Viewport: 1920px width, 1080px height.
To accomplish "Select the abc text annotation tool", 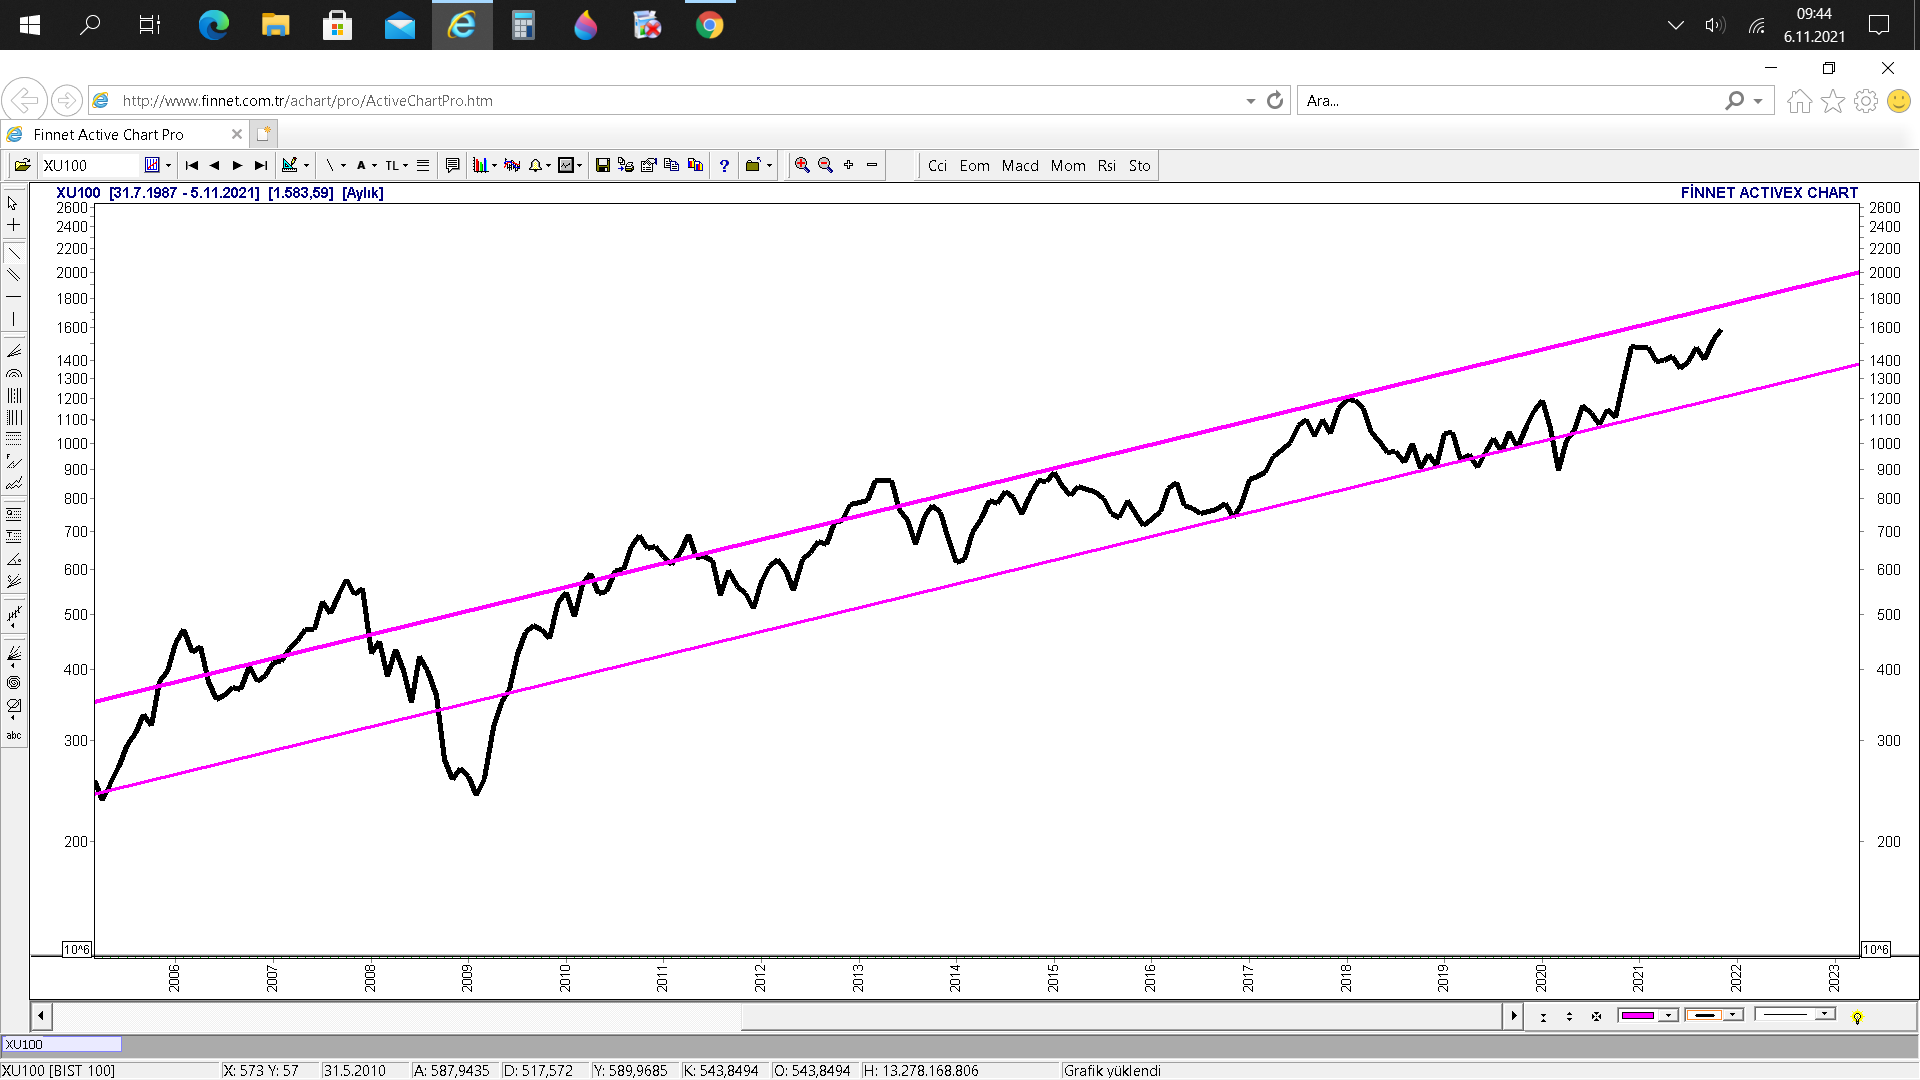I will [14, 735].
